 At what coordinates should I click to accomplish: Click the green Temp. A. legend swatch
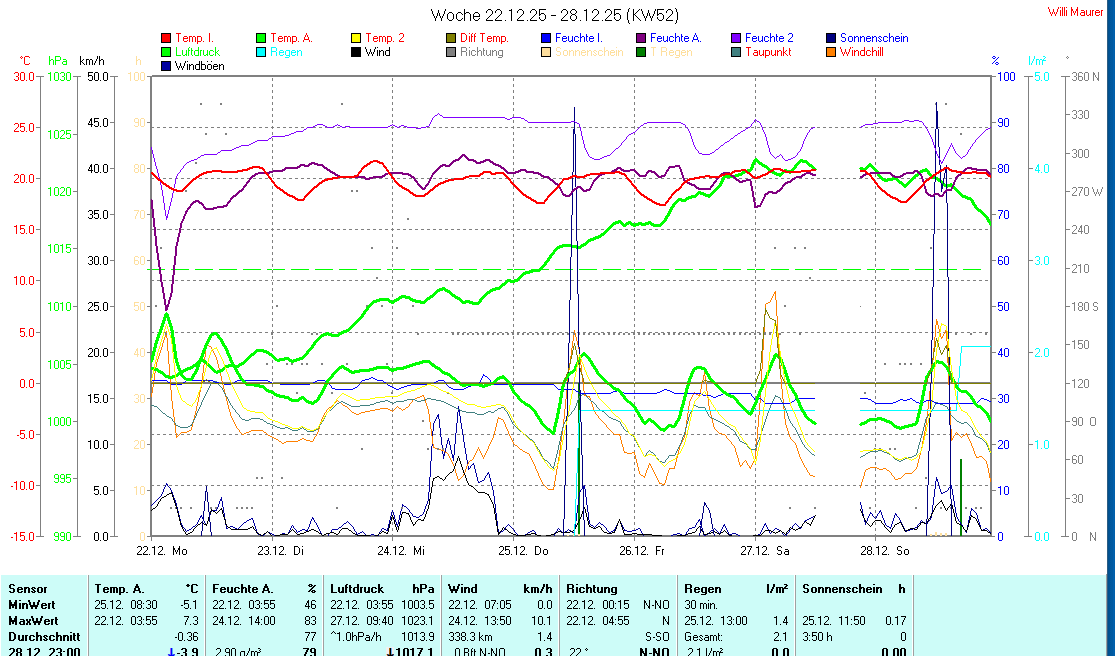(261, 38)
